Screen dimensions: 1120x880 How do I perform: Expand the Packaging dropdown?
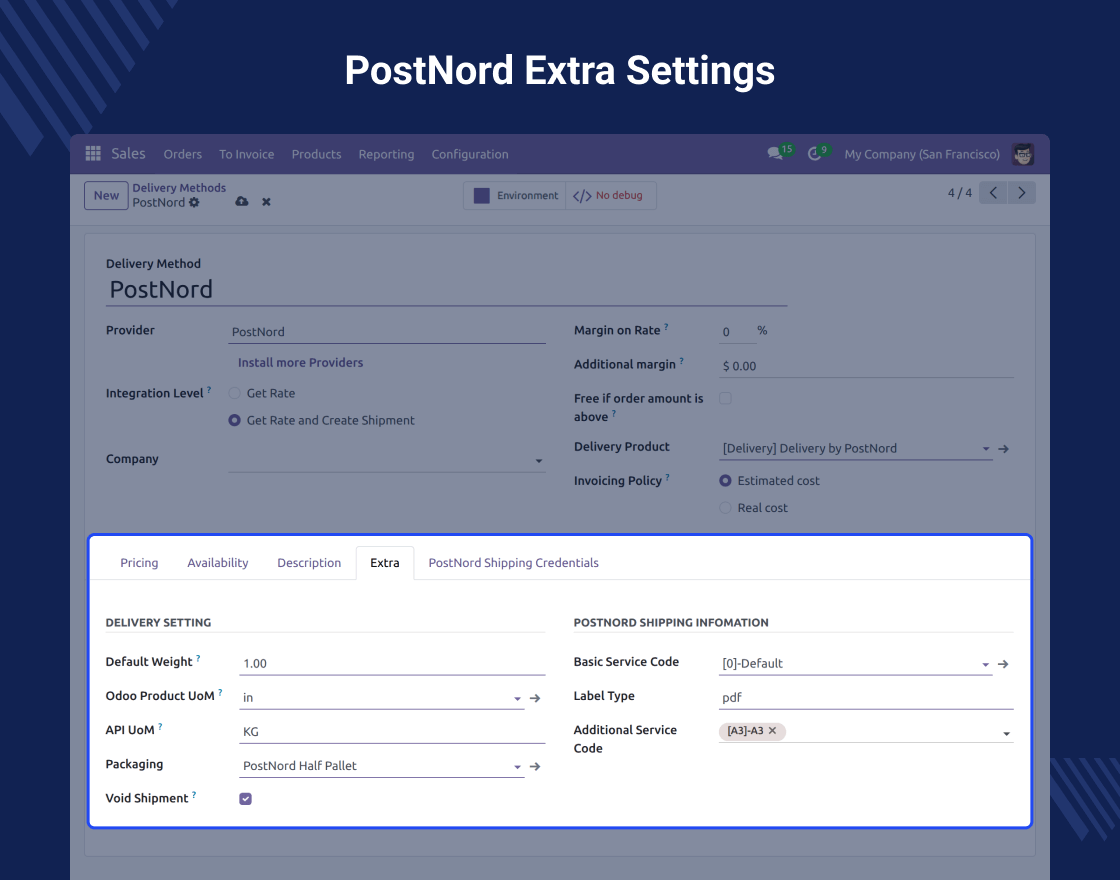pos(517,766)
